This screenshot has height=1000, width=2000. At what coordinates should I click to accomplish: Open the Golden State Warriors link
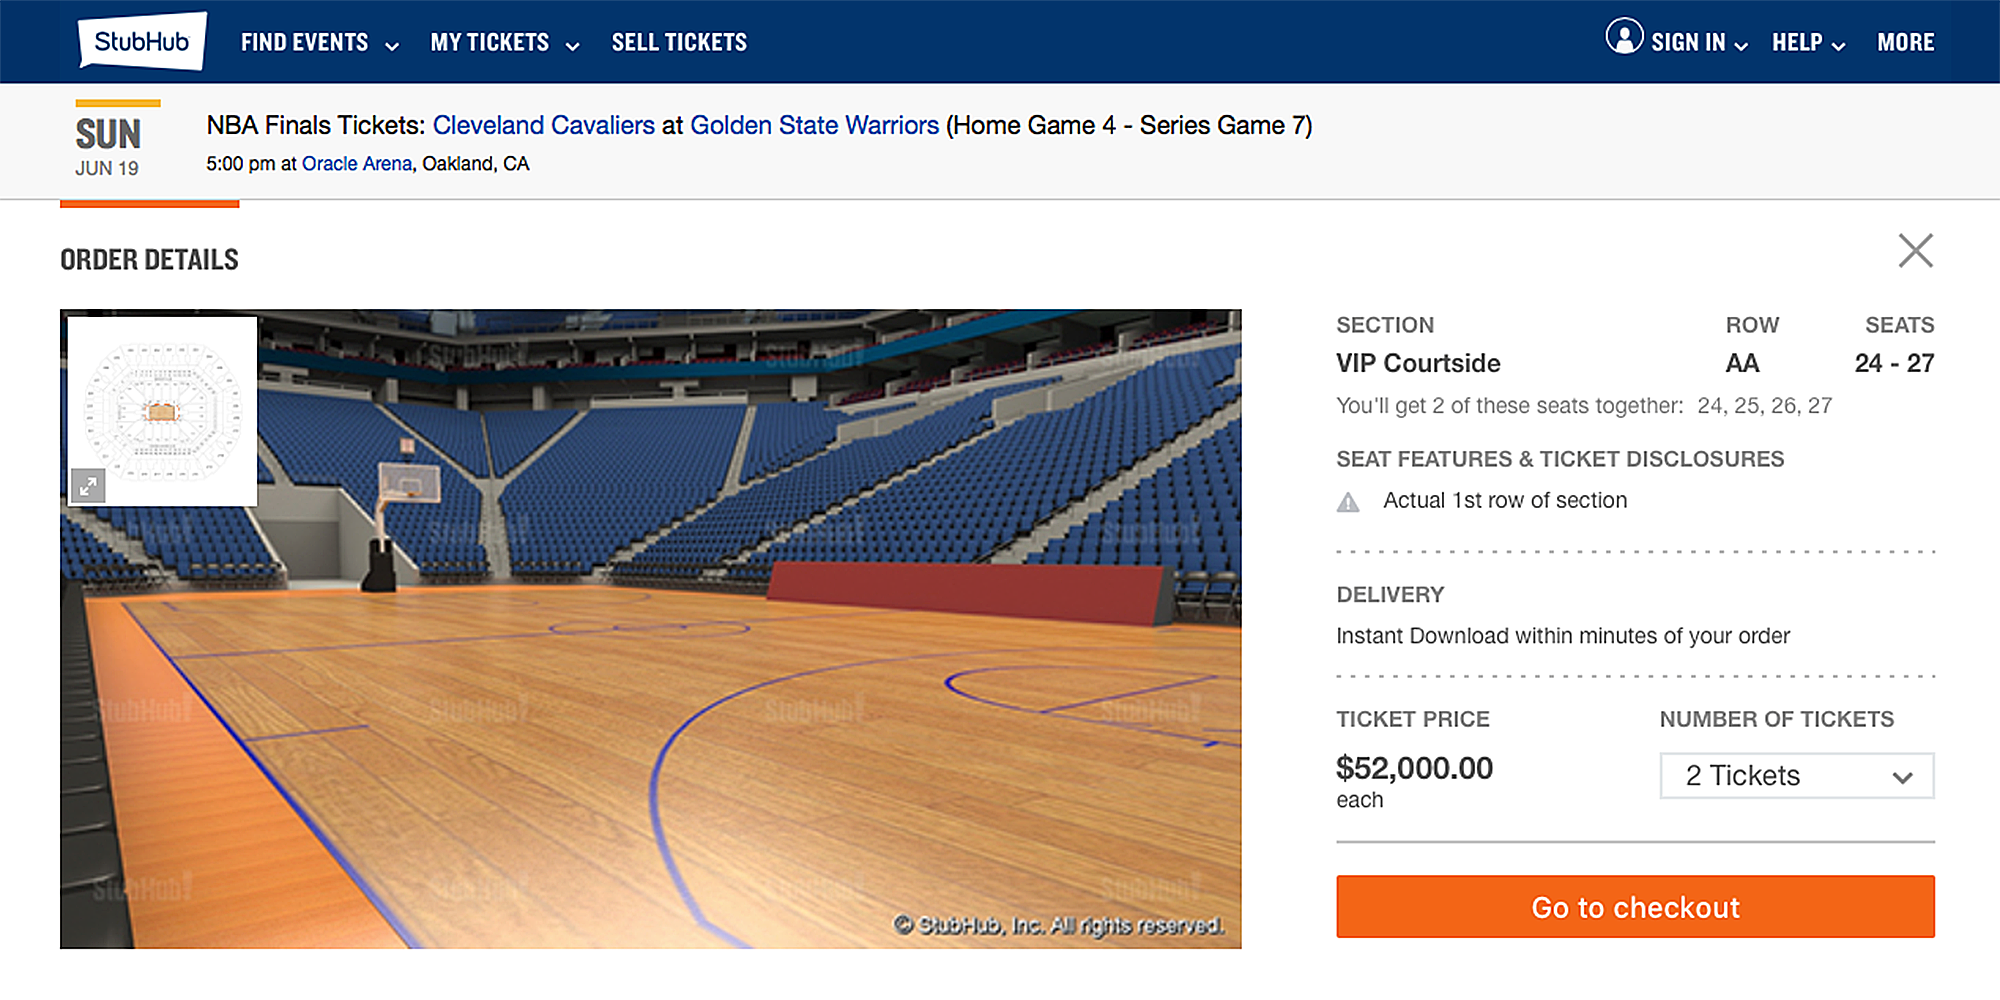click(x=814, y=125)
